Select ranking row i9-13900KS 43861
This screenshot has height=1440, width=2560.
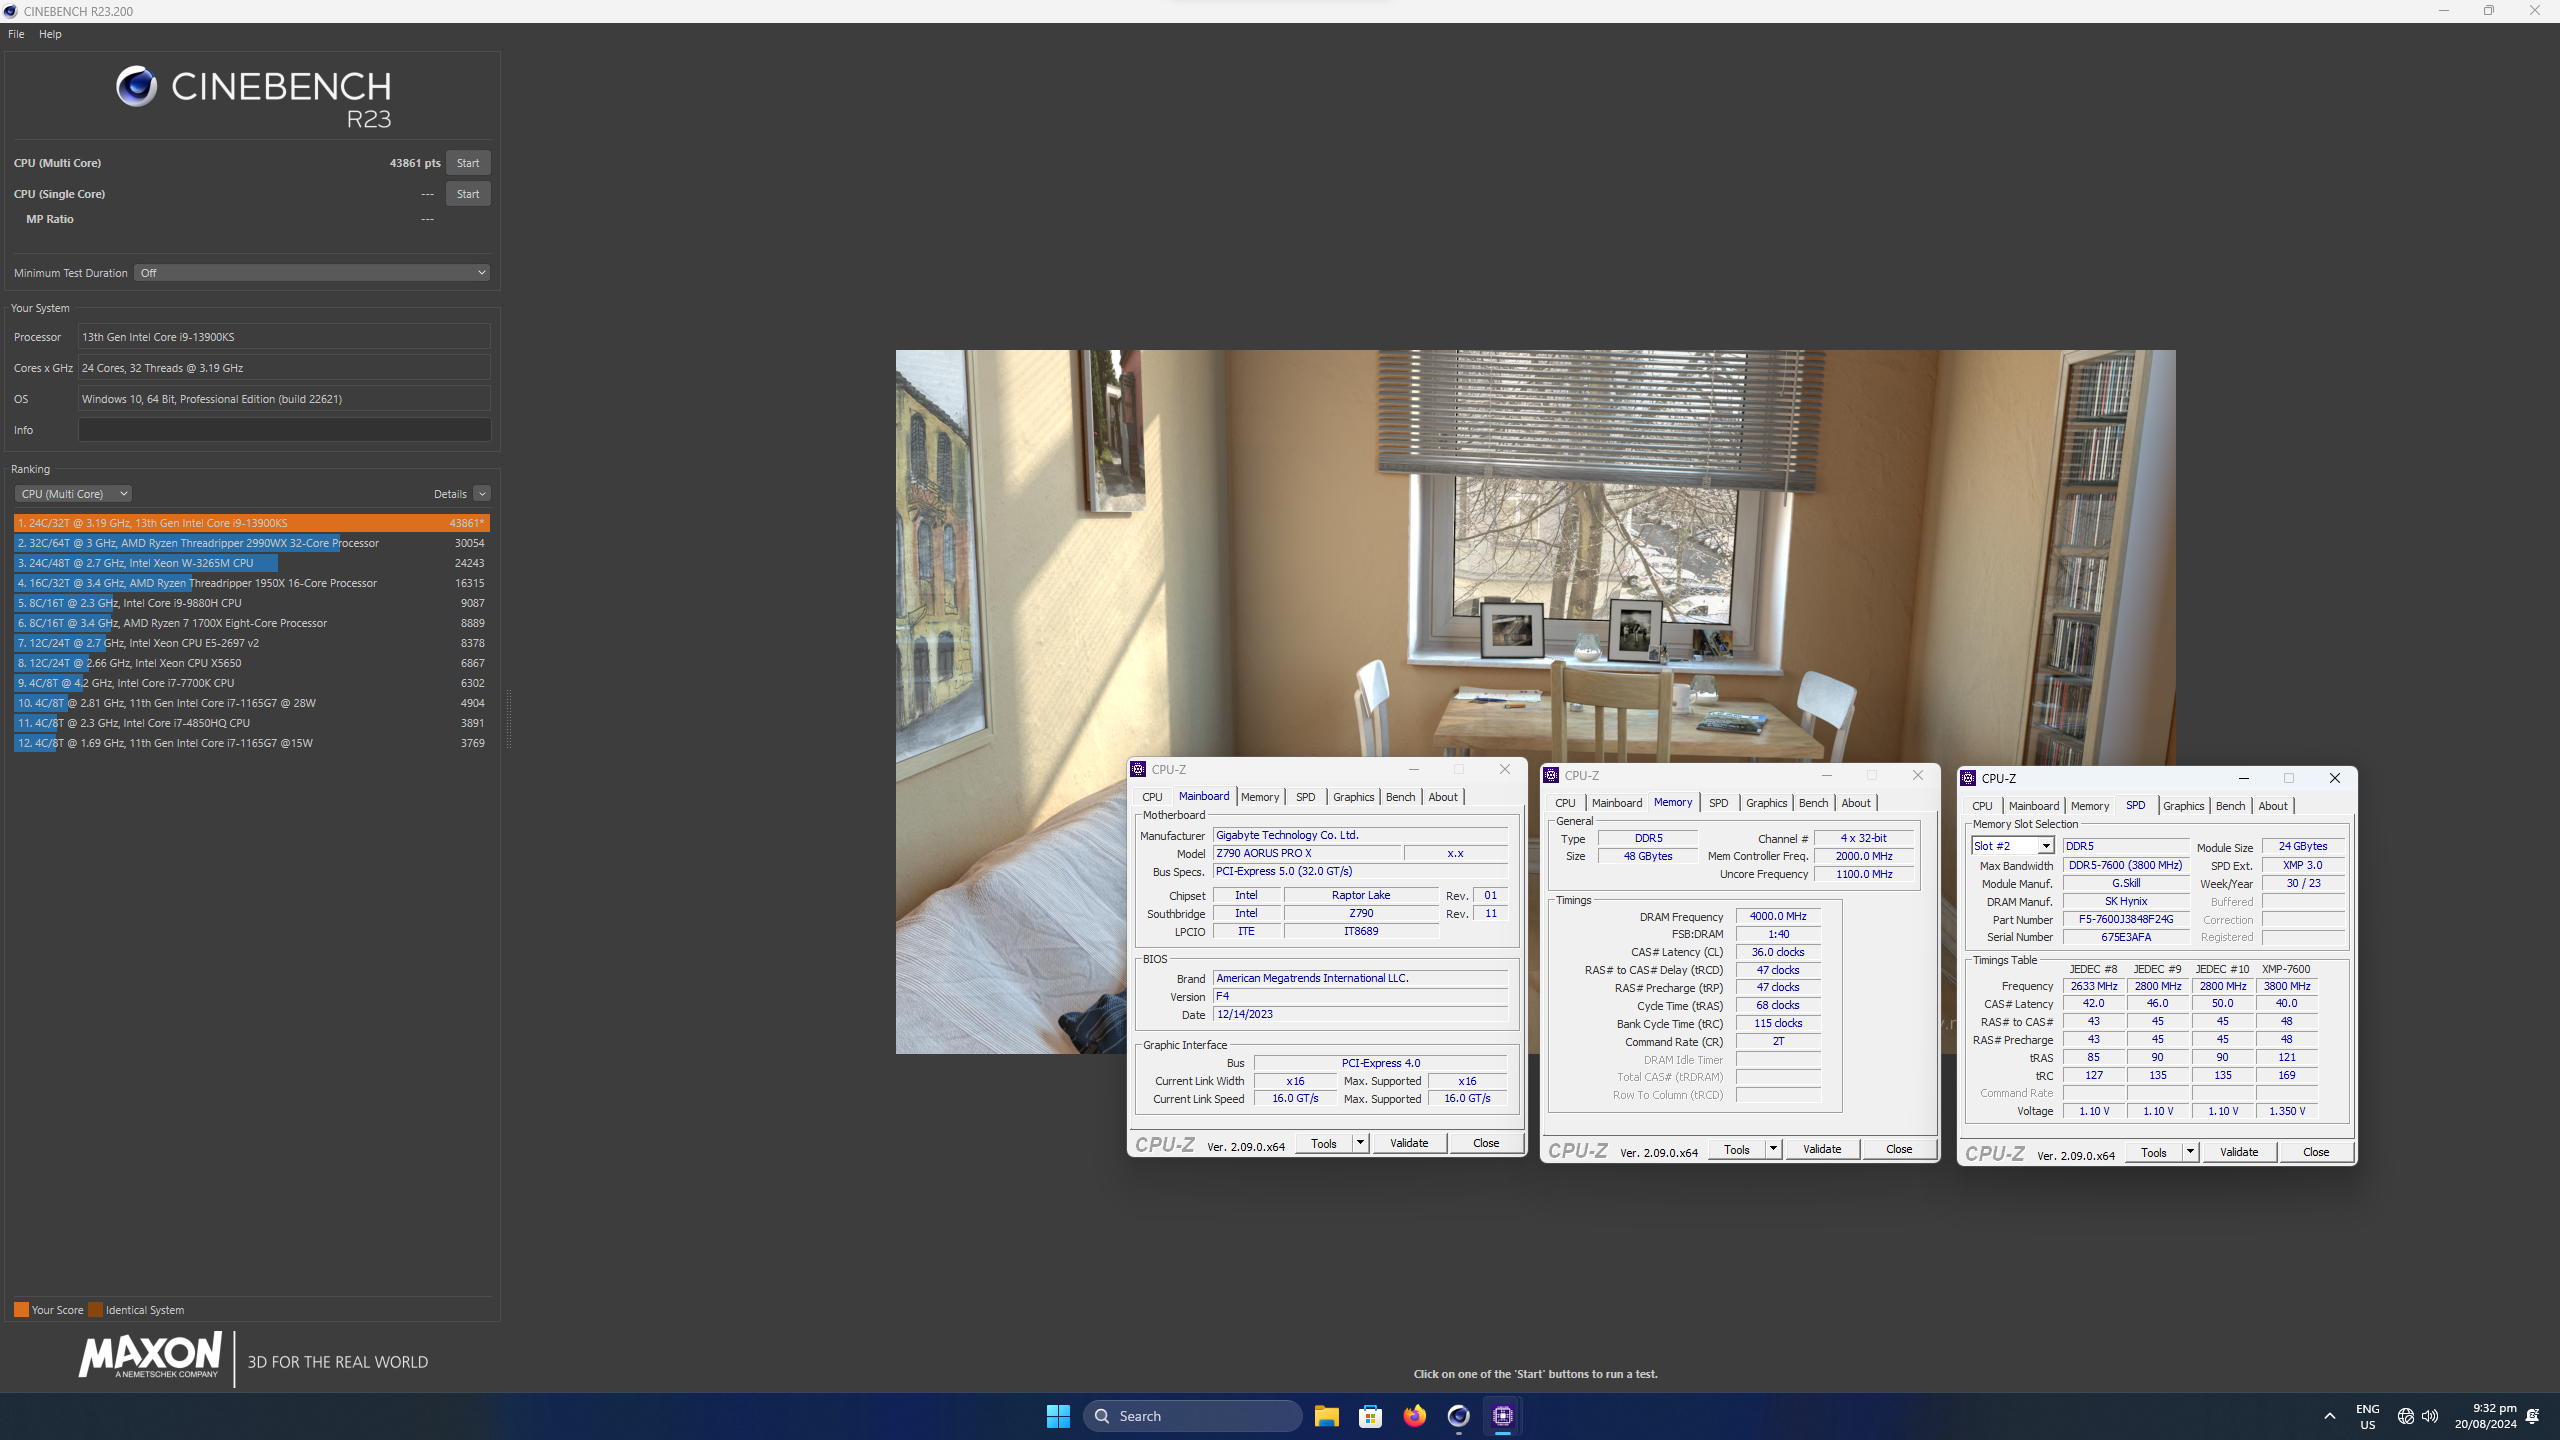coord(251,523)
